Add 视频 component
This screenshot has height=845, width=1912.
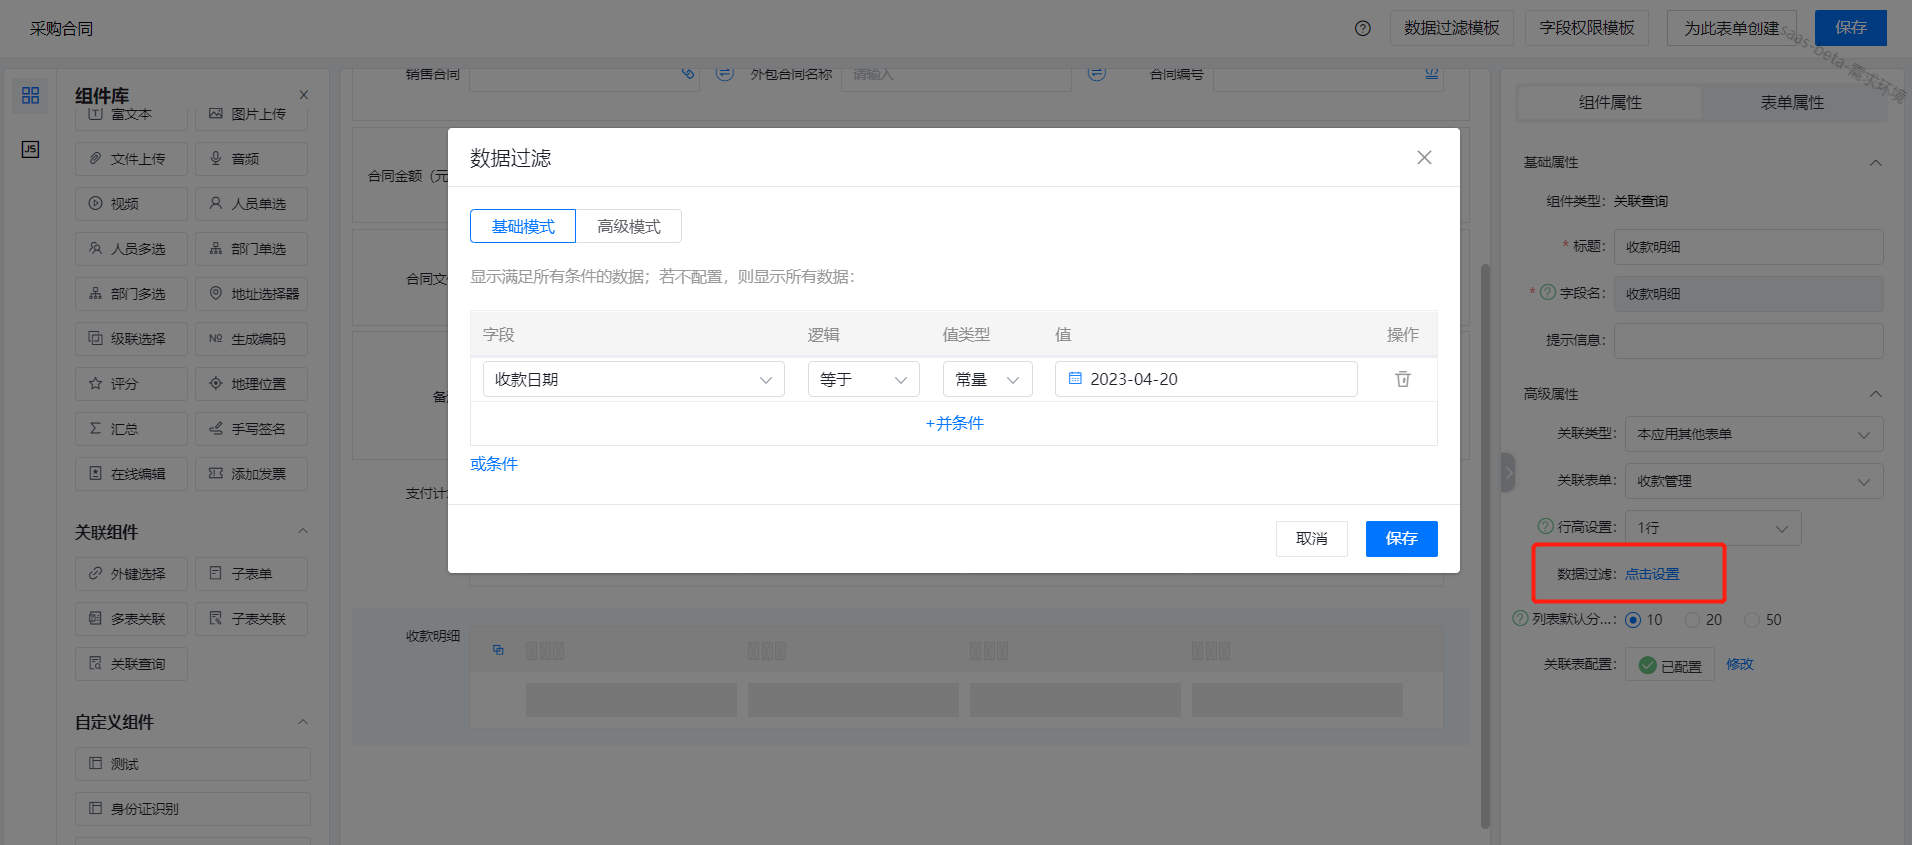pos(131,204)
